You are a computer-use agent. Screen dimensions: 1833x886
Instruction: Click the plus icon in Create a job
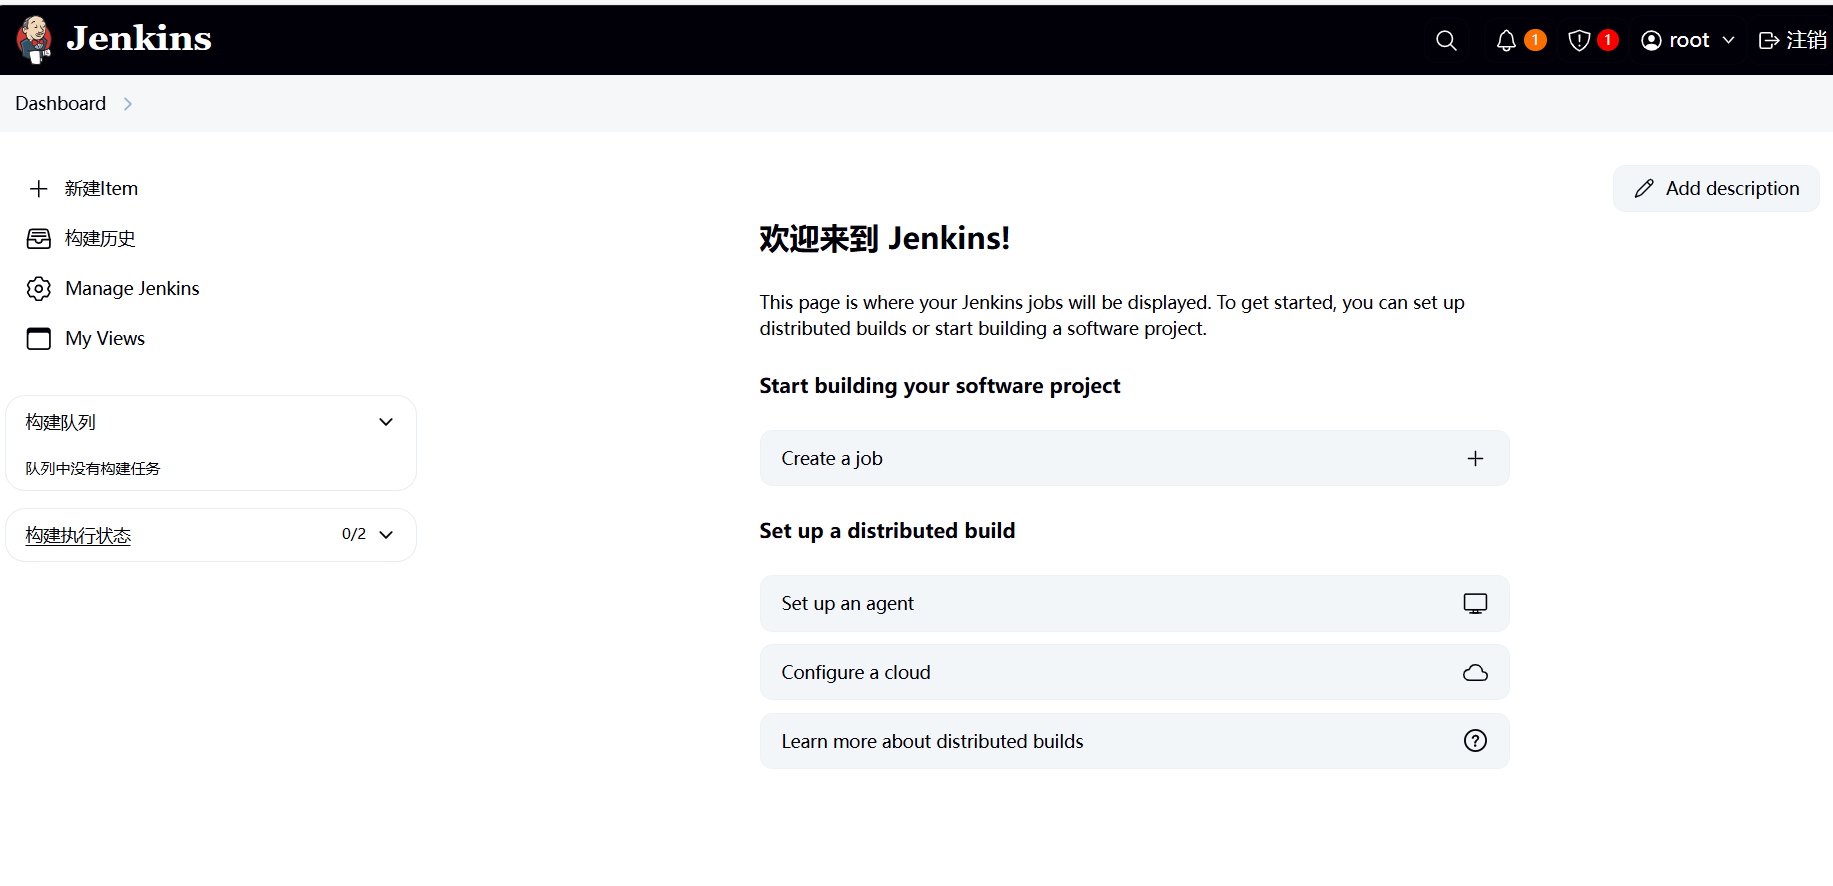coord(1475,458)
